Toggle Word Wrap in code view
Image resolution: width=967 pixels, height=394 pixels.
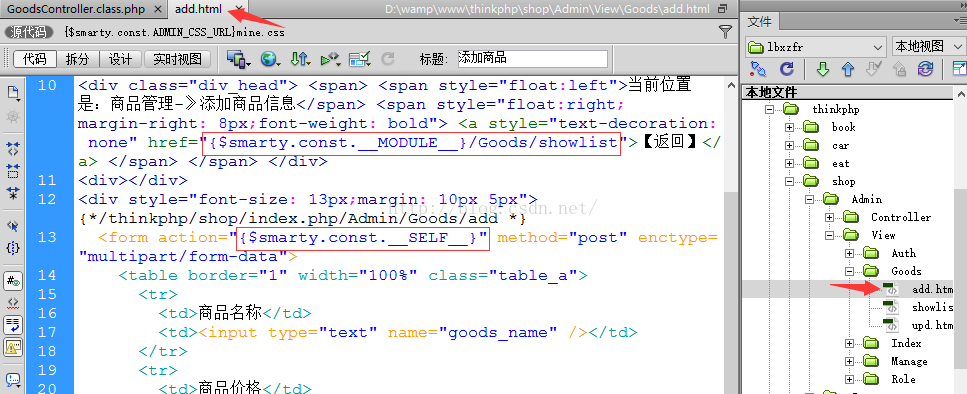(13, 325)
